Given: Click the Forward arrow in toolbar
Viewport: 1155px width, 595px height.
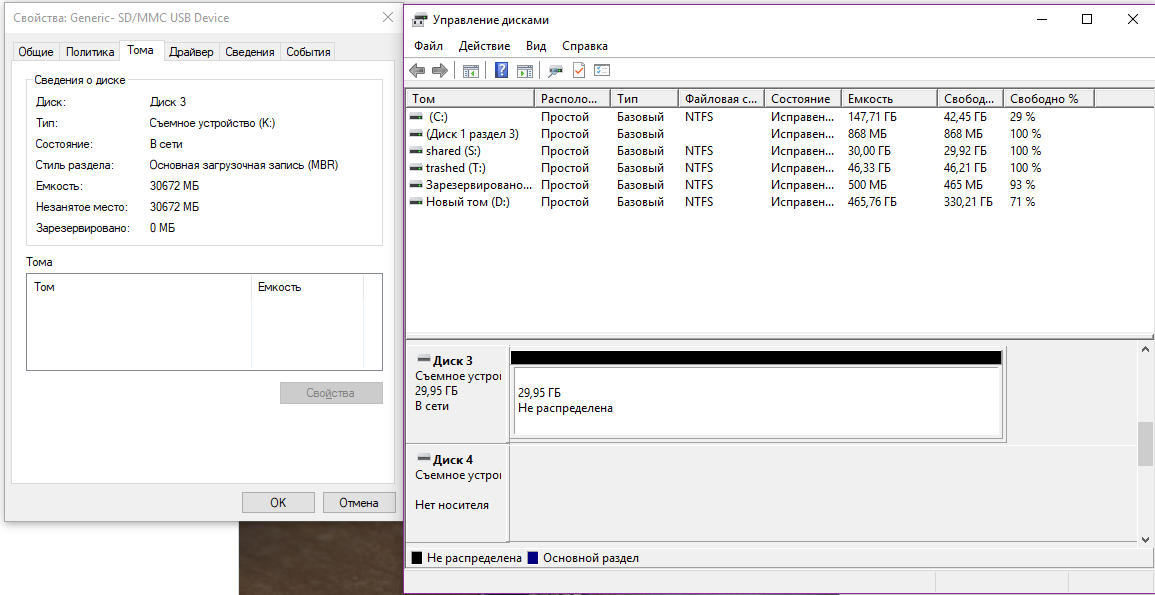Looking at the screenshot, I should (439, 70).
